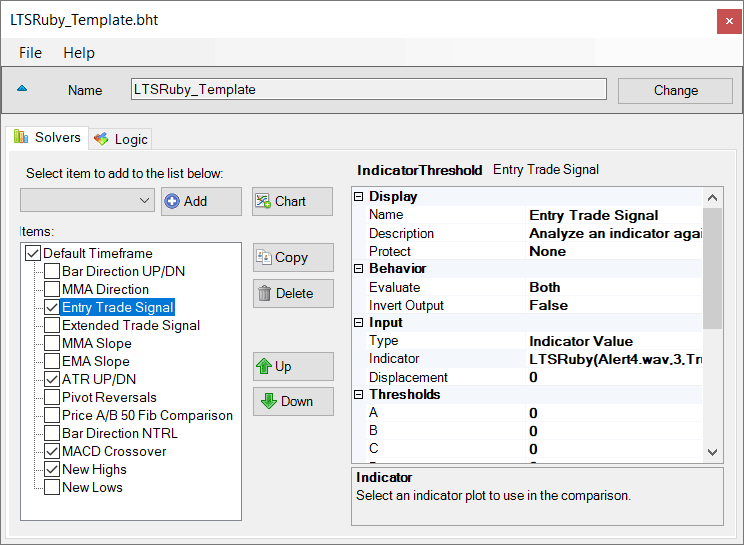
Task: Collapse the Thresholds property section
Action: (360, 395)
